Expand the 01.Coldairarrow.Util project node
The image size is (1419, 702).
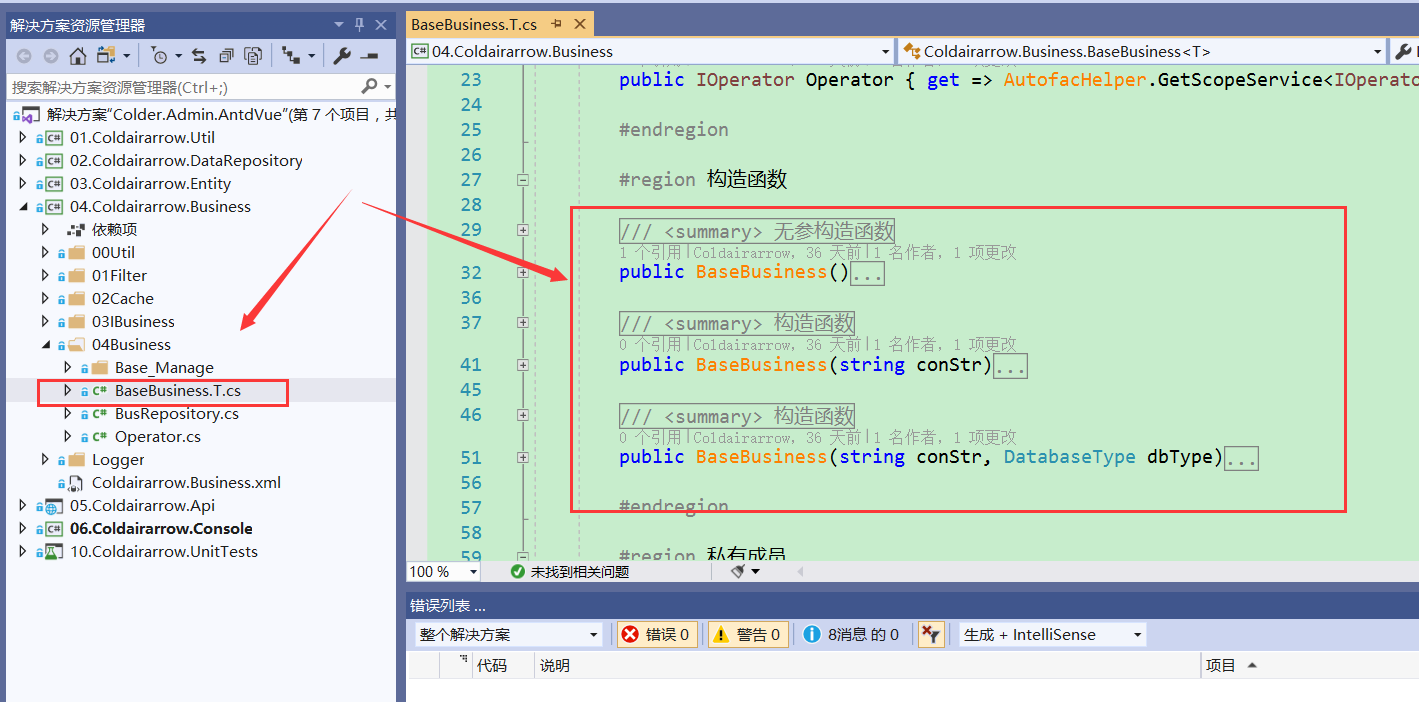tap(23, 138)
